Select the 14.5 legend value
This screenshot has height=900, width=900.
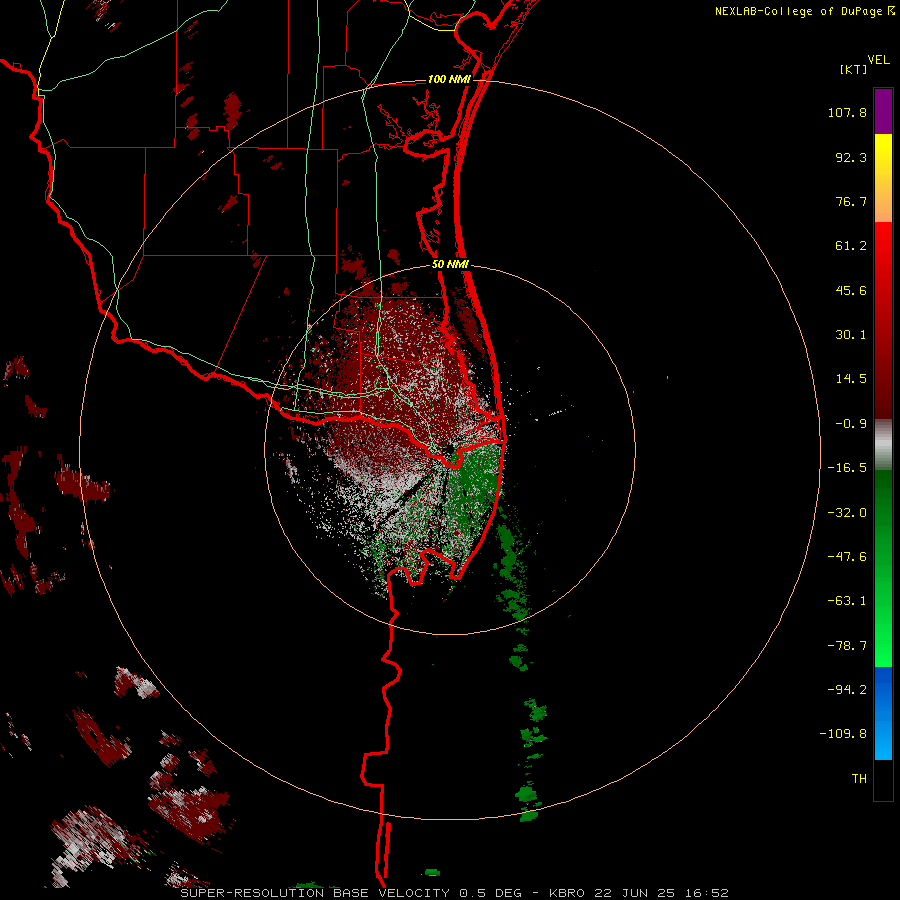click(x=851, y=379)
